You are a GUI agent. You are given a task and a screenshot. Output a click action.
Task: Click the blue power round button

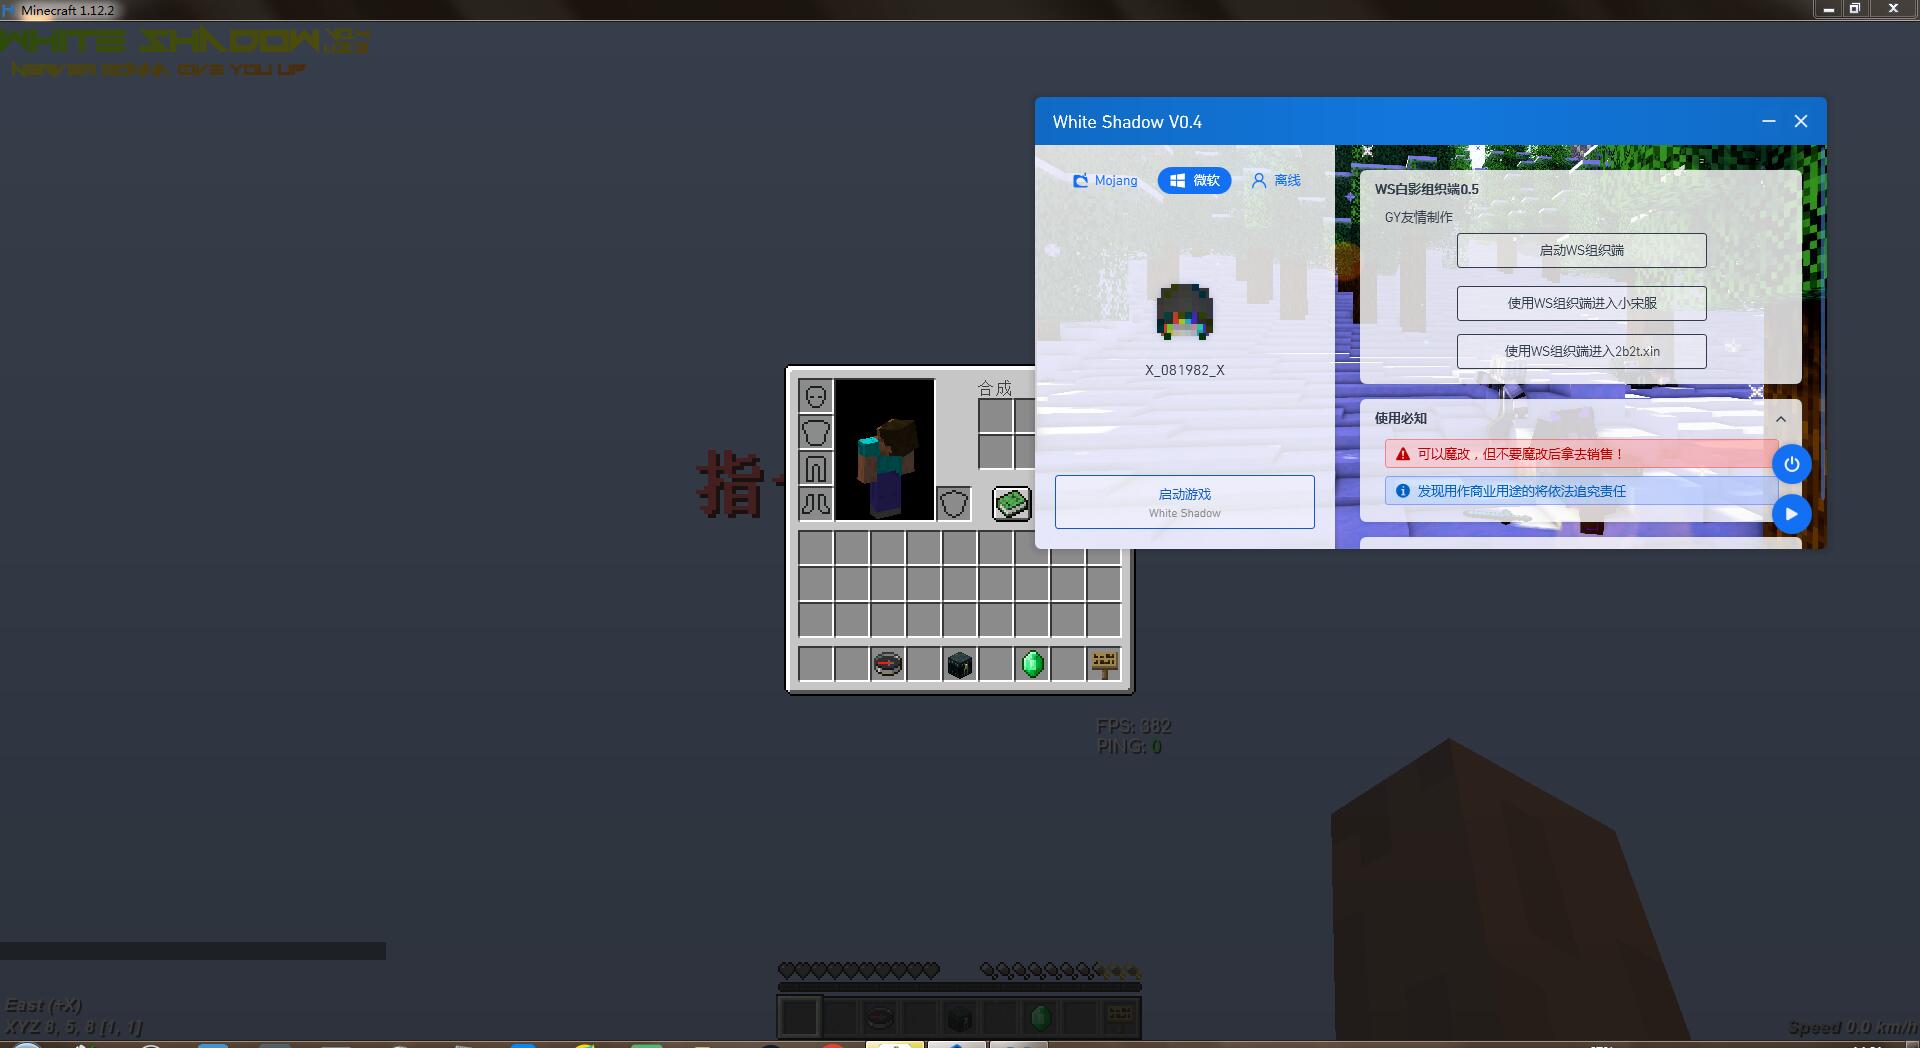point(1791,464)
